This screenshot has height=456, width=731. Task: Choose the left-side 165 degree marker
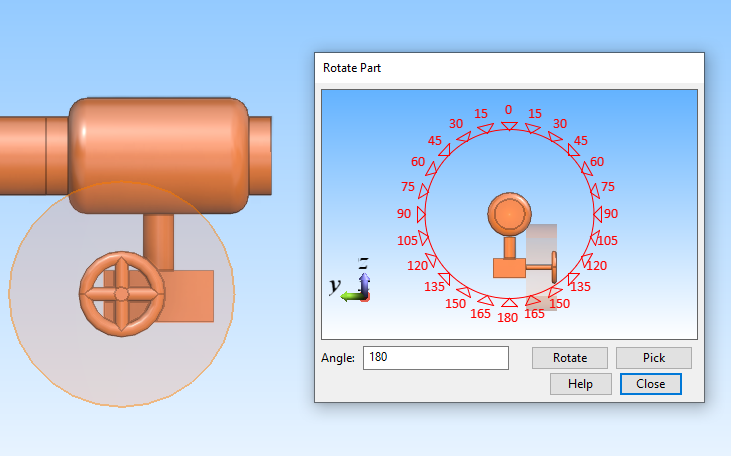[x=485, y=300]
